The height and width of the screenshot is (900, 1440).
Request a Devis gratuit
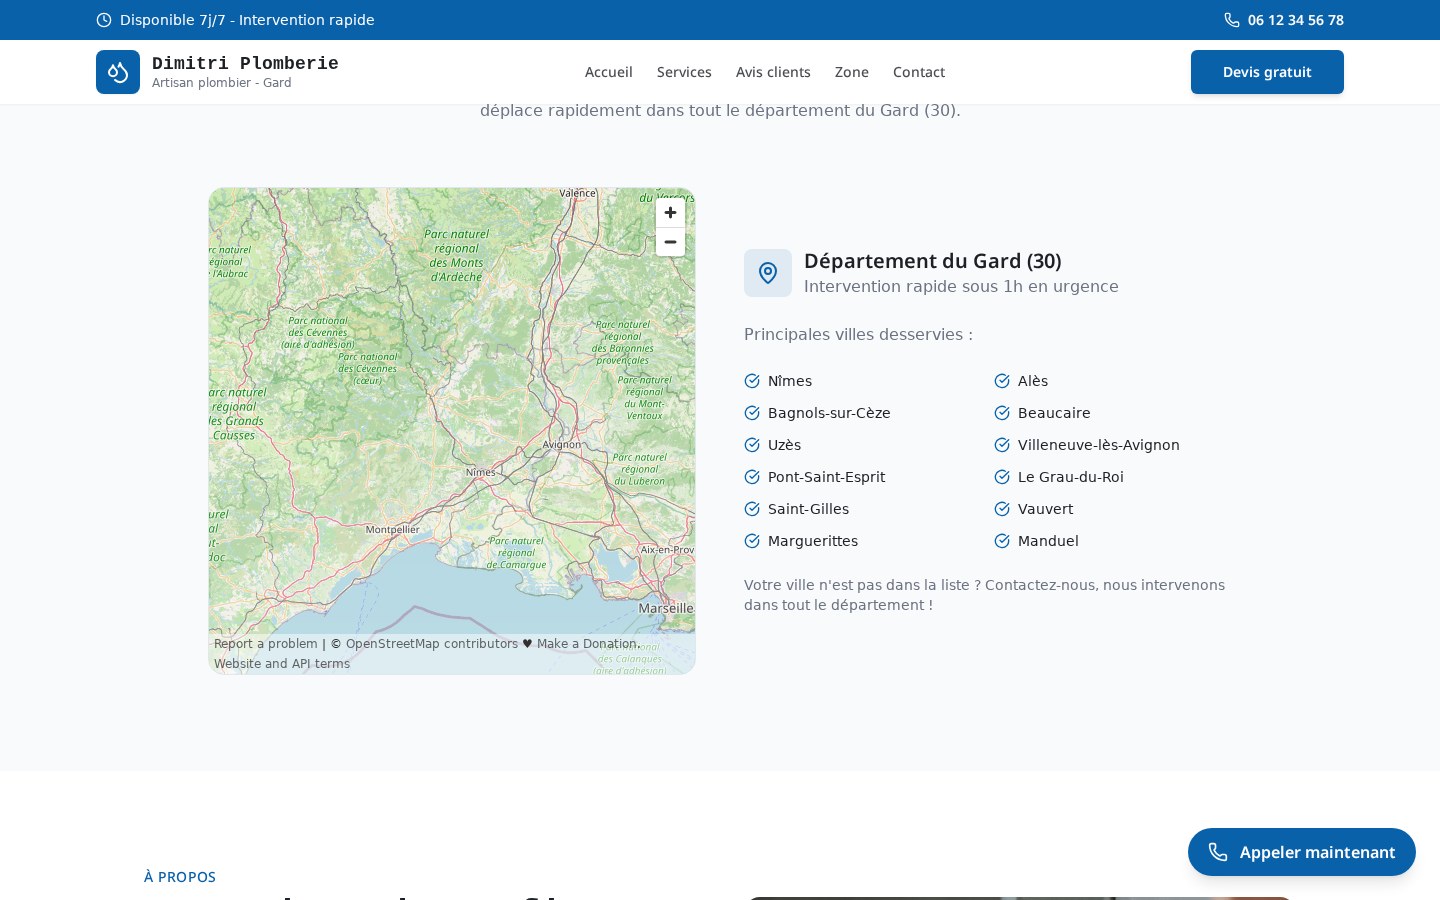[1267, 72]
